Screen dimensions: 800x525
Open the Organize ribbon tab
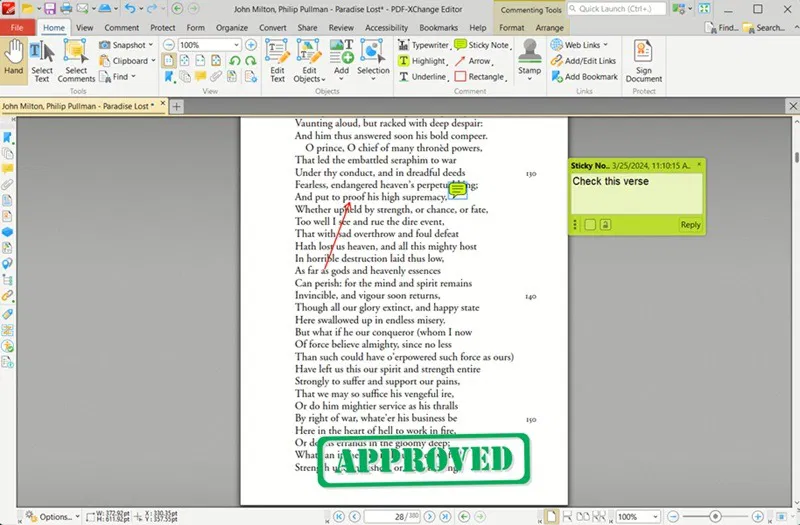pyautogui.click(x=232, y=28)
